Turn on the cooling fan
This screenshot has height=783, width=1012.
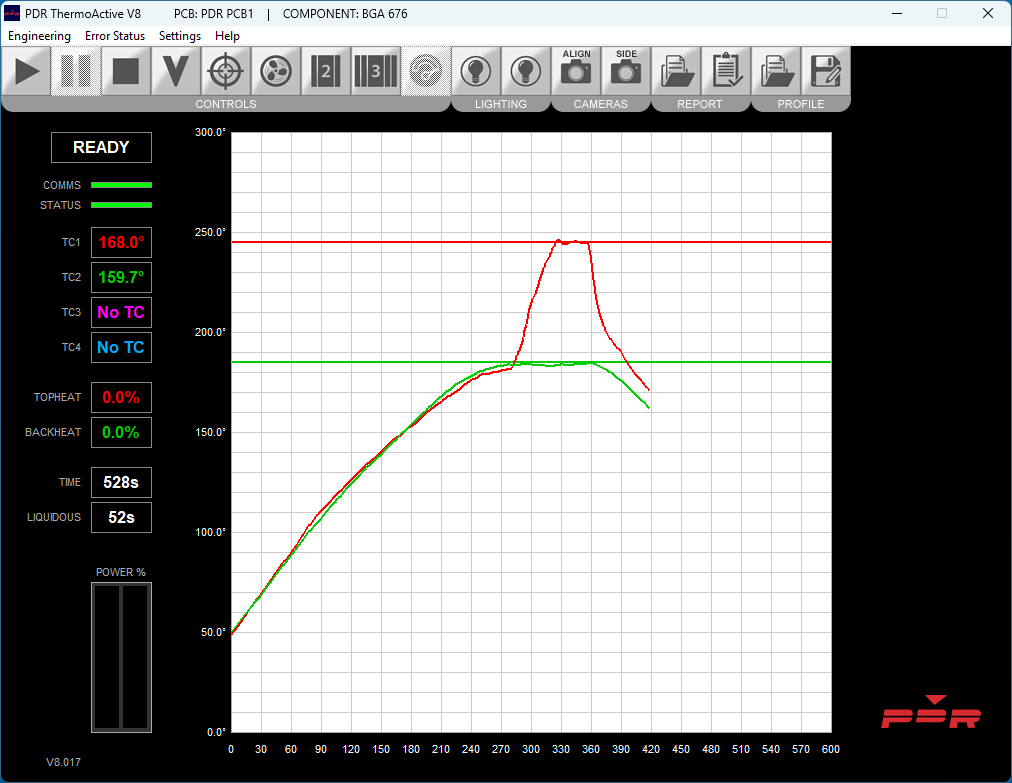coord(276,71)
